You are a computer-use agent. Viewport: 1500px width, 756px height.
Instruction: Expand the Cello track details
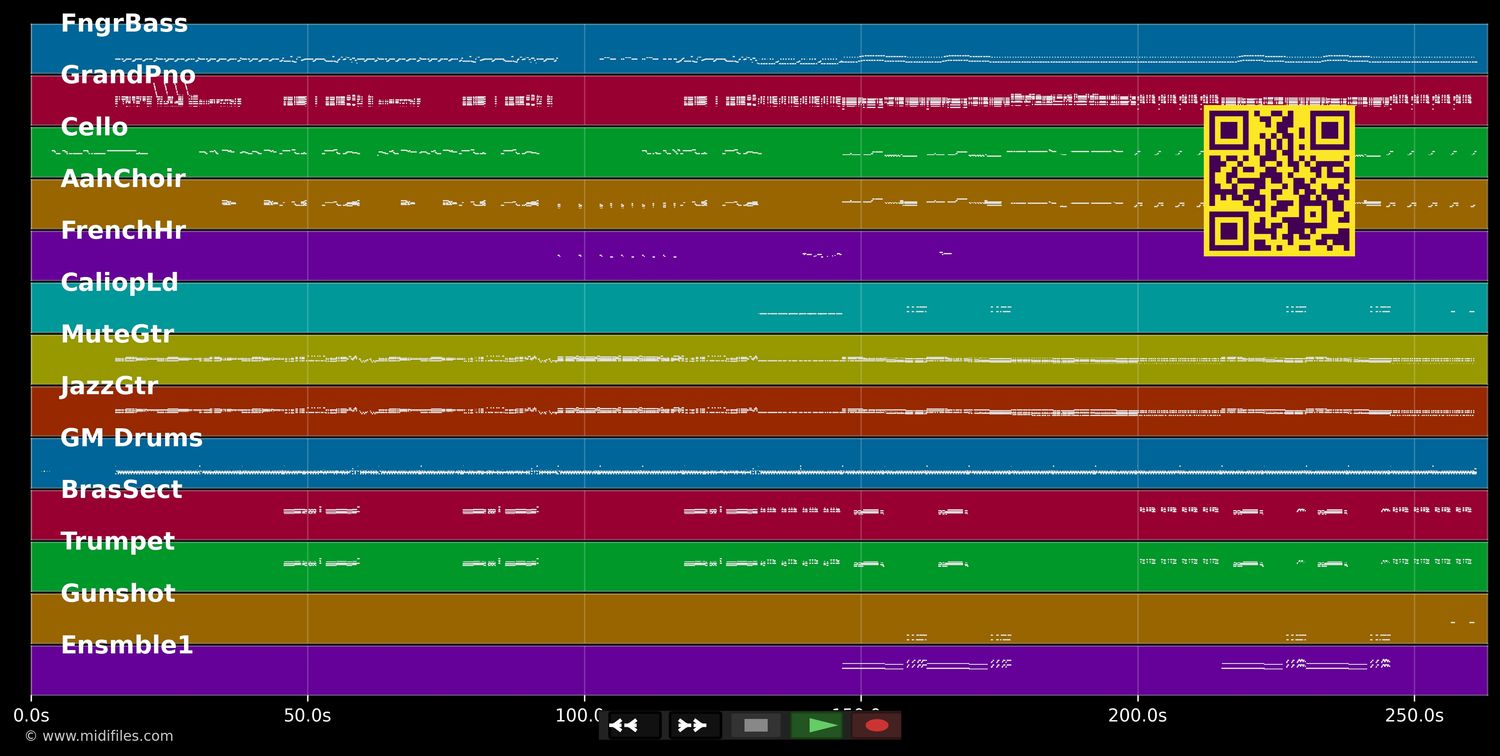94,126
